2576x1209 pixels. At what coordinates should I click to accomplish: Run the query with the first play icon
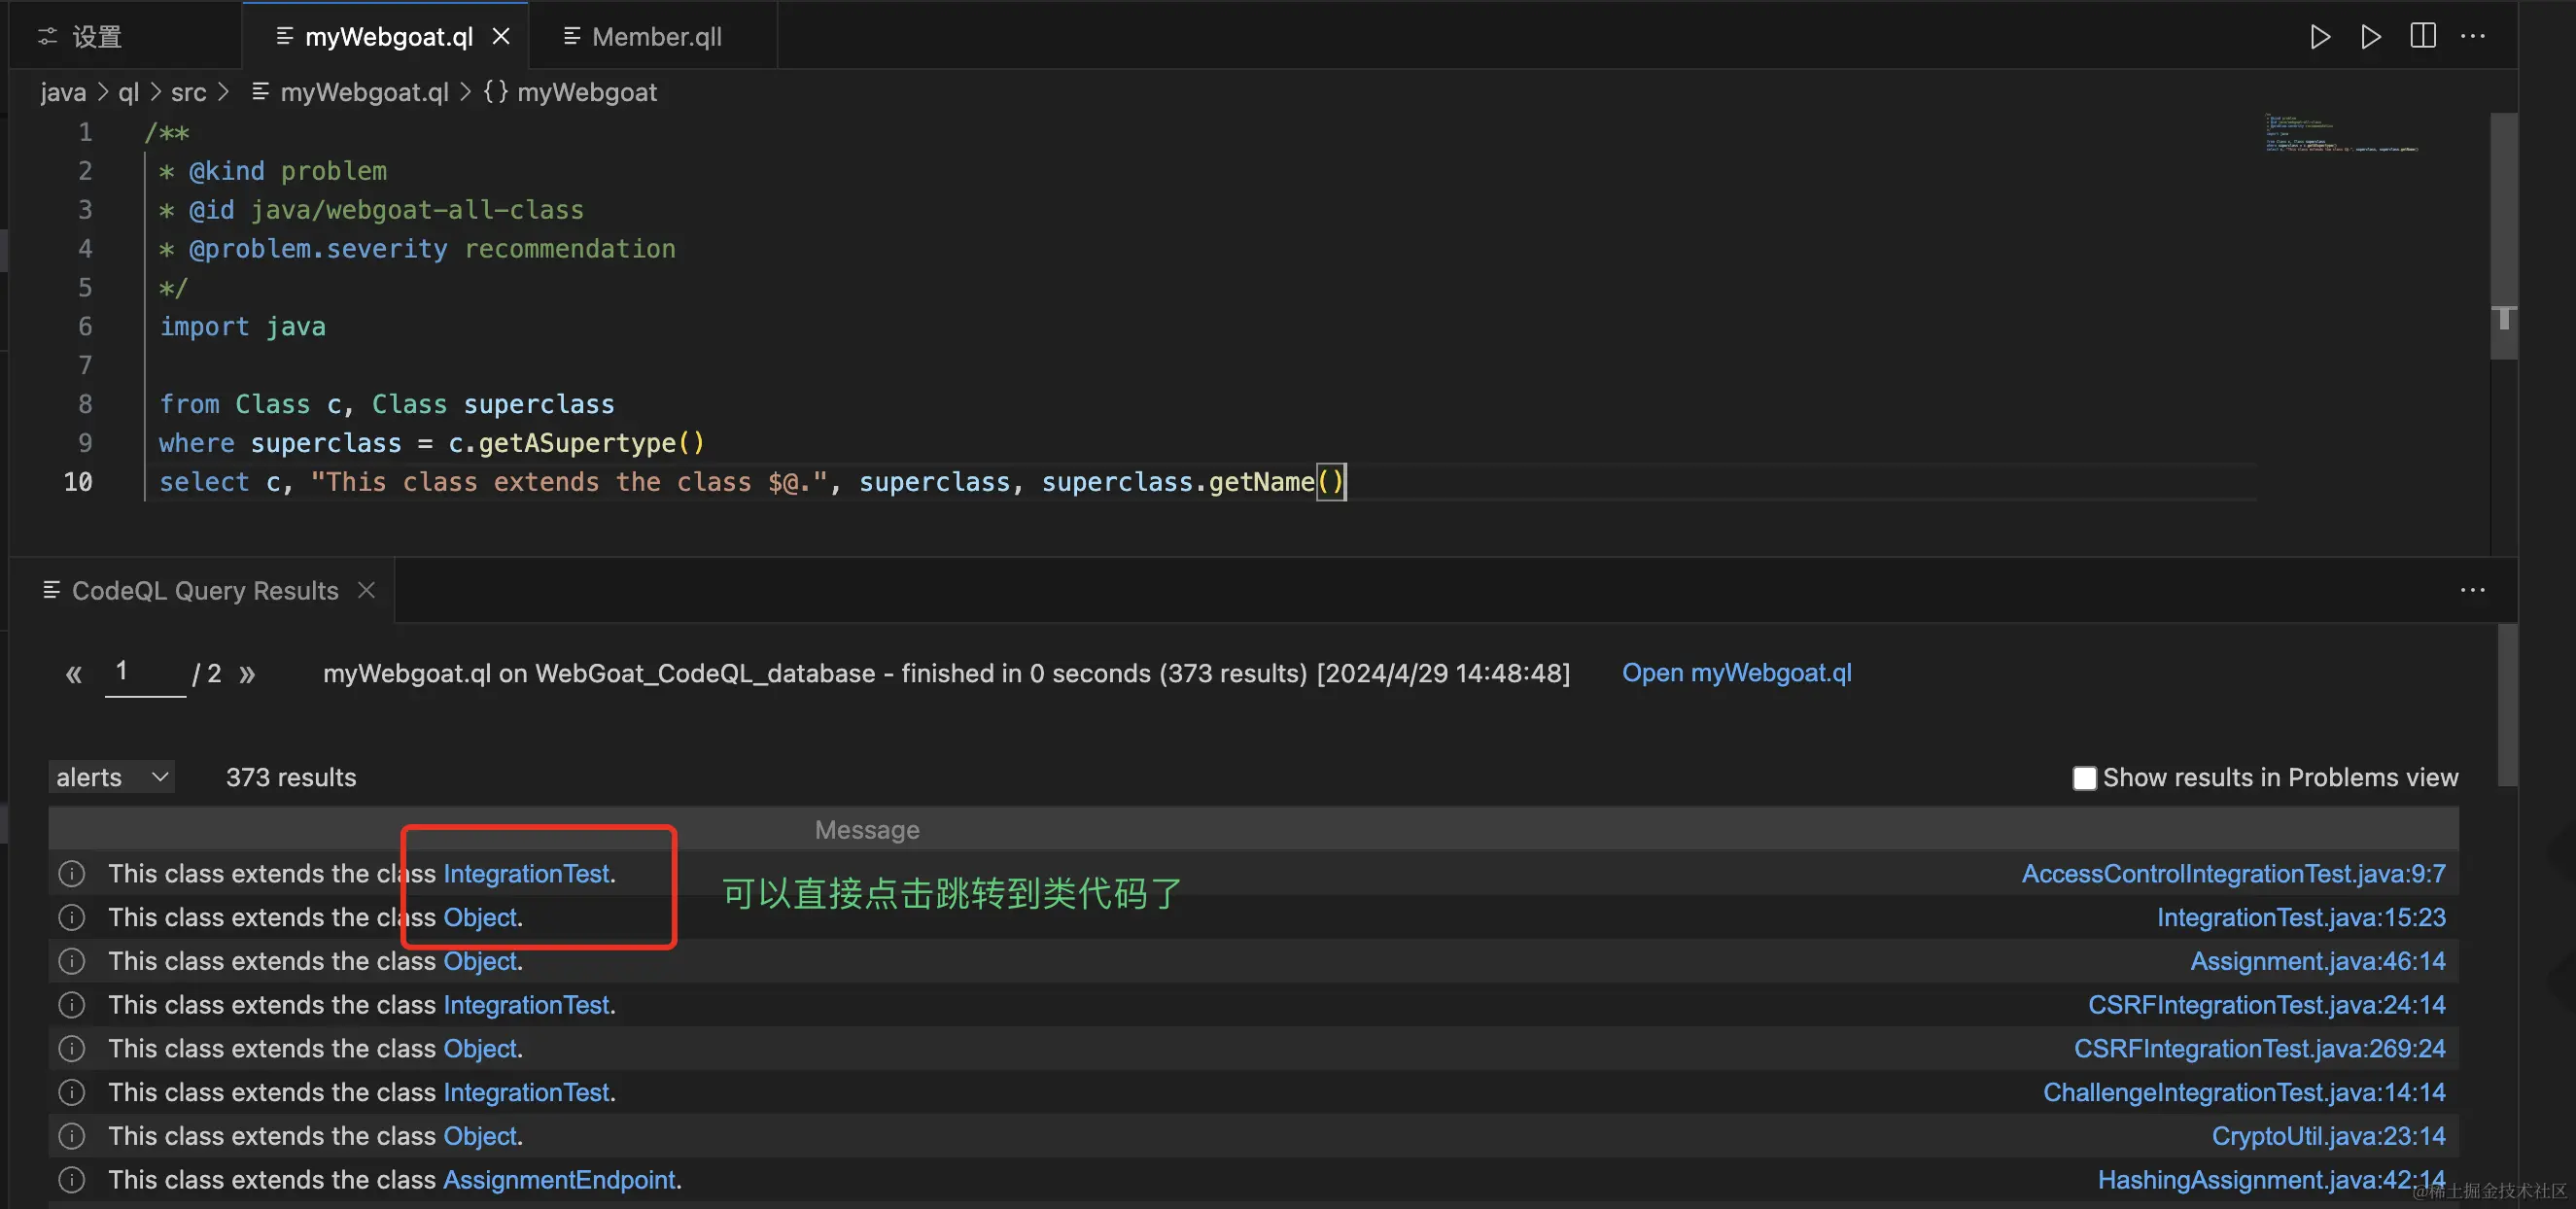coord(2320,37)
